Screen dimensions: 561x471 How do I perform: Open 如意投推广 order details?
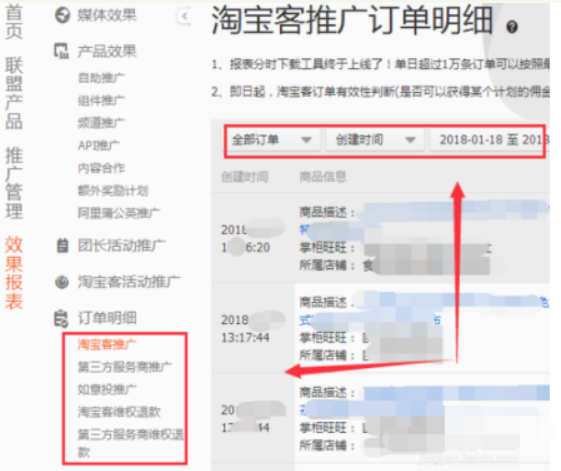click(x=107, y=389)
